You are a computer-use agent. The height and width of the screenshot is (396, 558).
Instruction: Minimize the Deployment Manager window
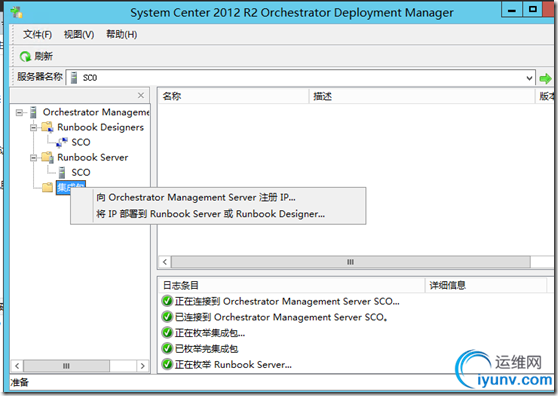512,10
